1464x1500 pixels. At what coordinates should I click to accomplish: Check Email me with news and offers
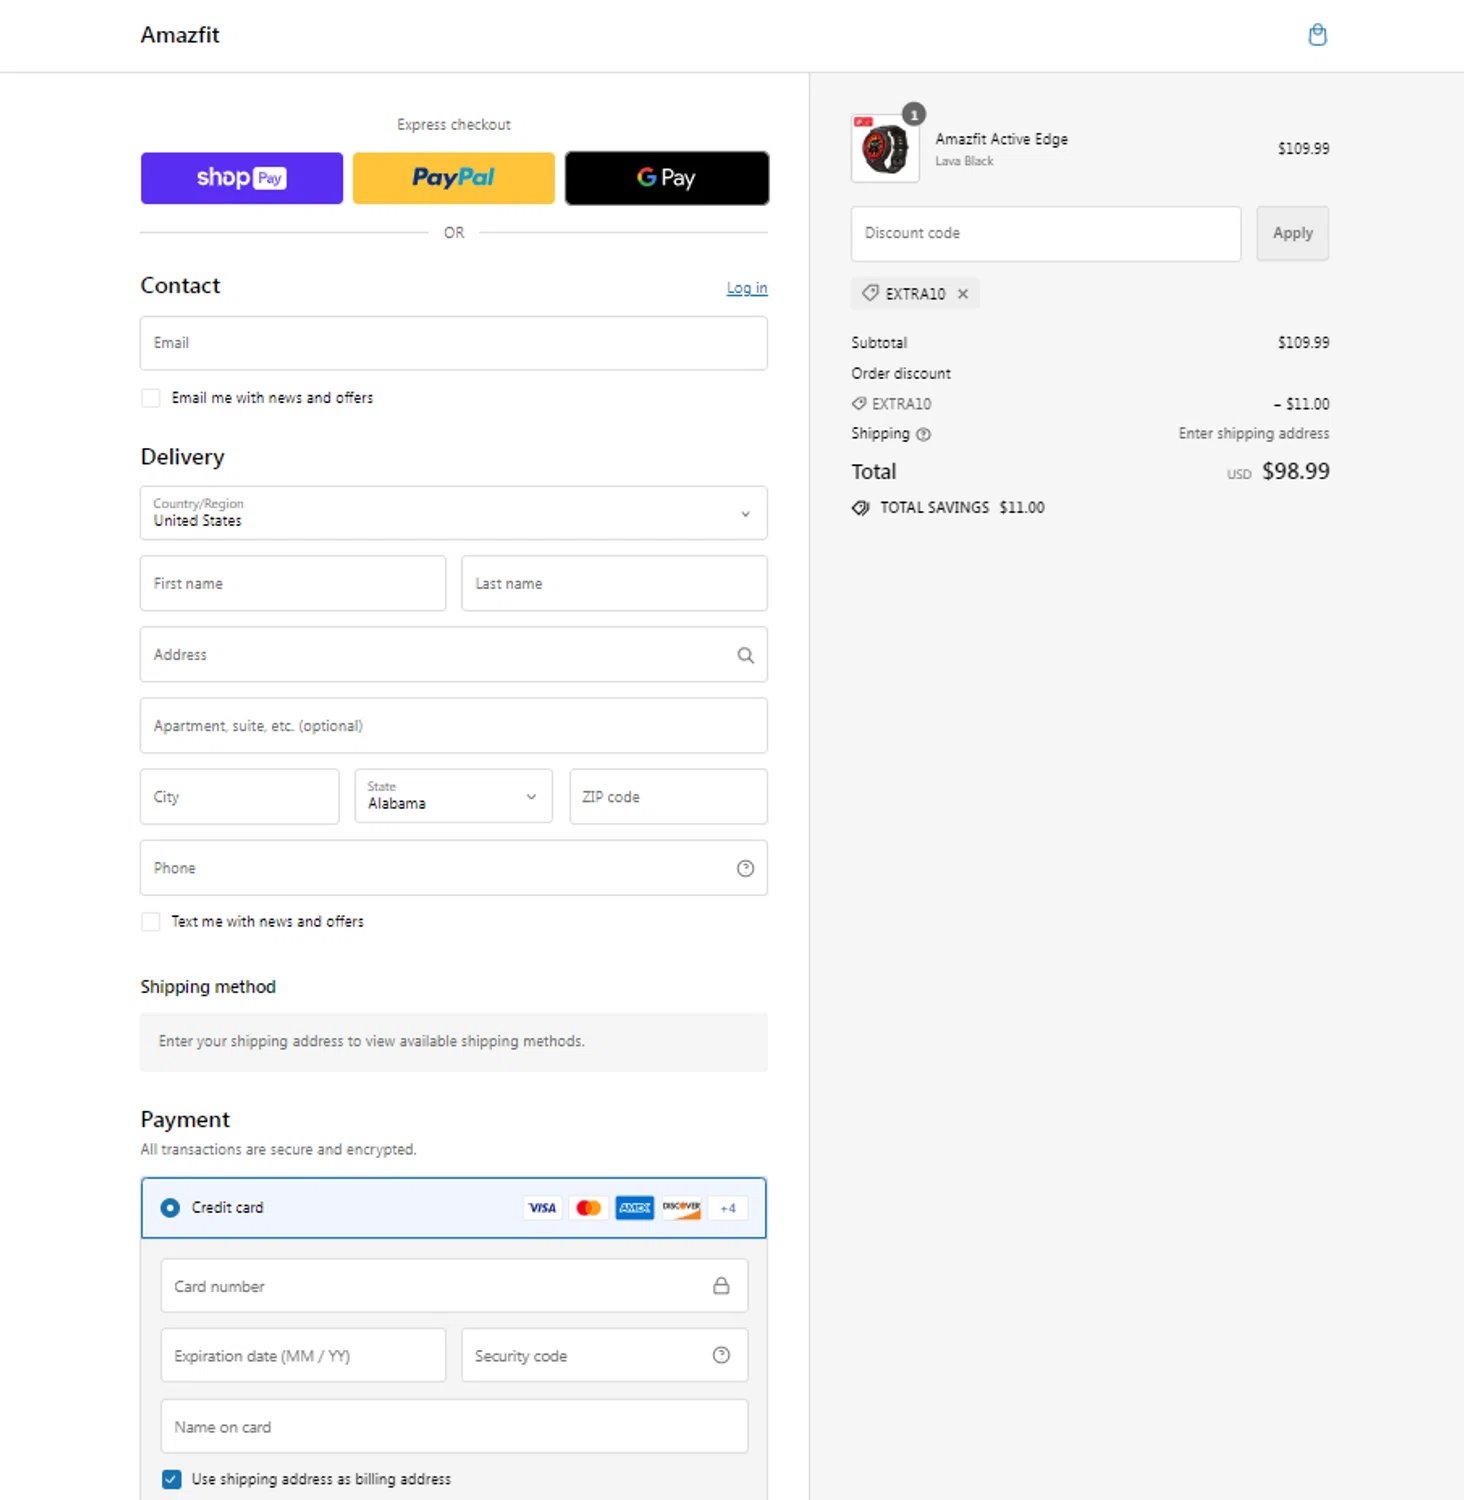point(151,398)
